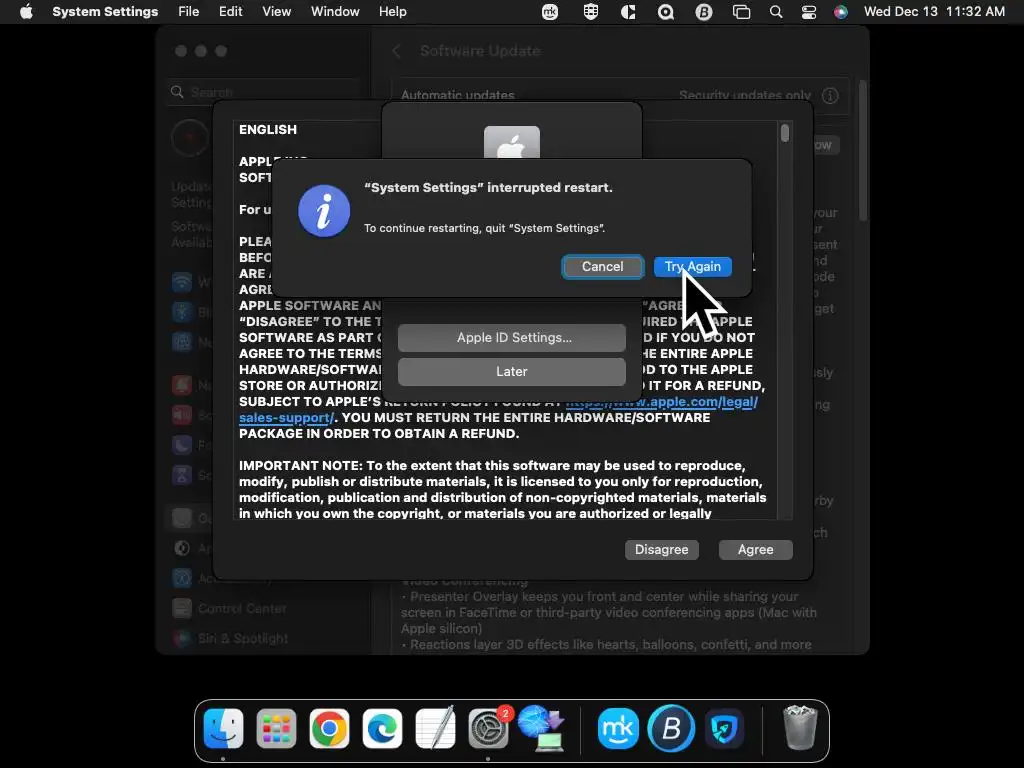The height and width of the screenshot is (768, 1024).
Task: Open the View menu
Action: click(276, 12)
